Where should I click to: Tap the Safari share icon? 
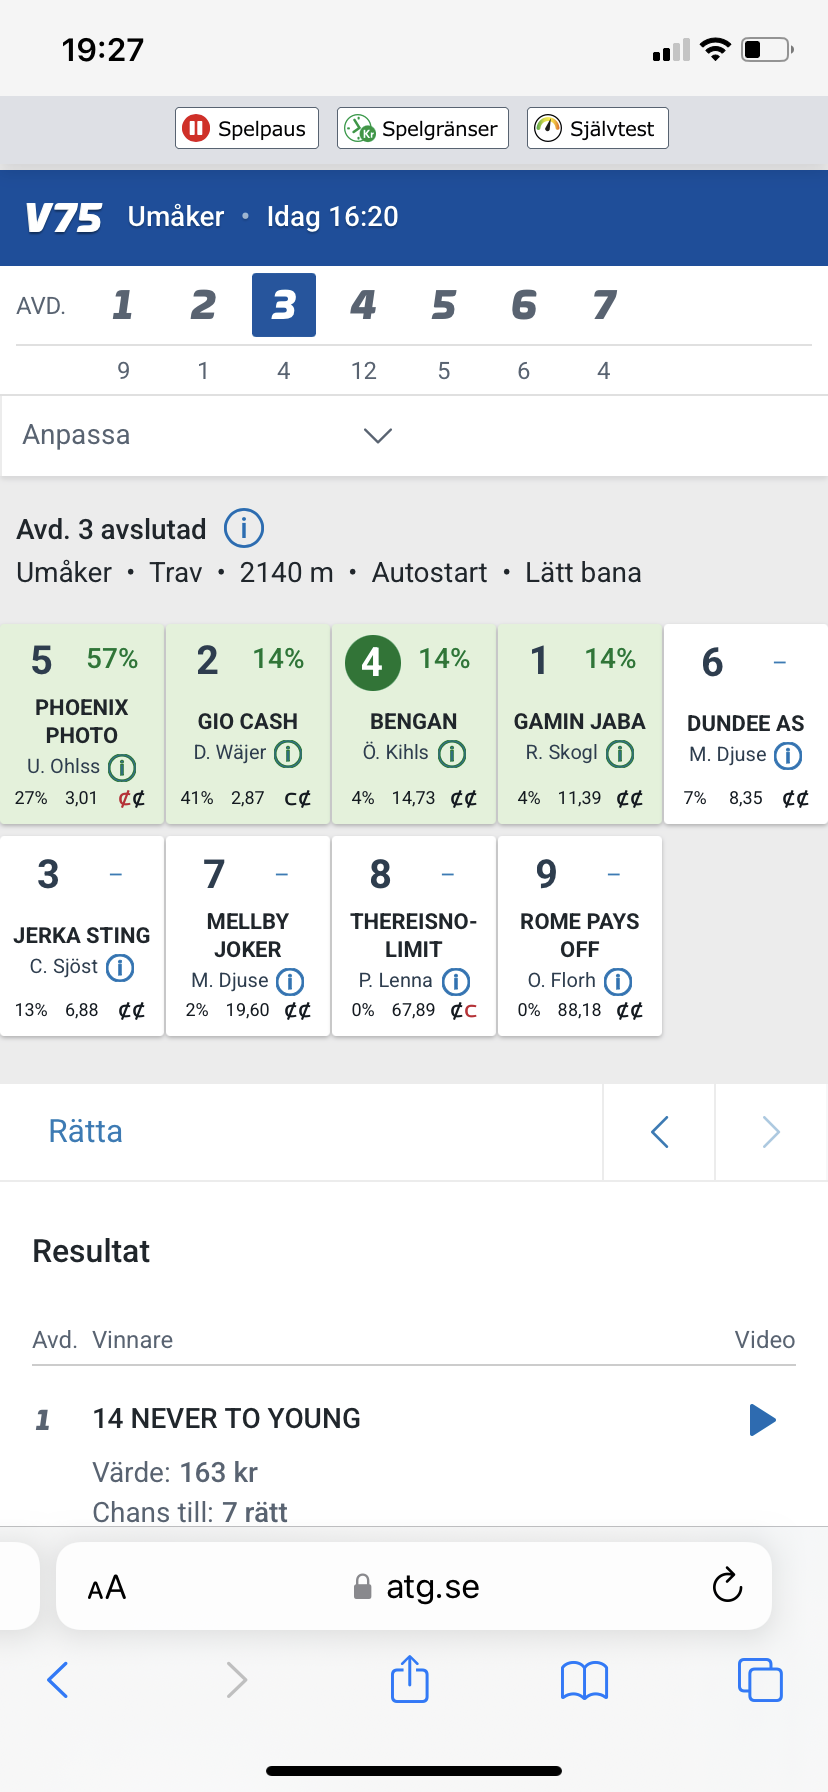tap(409, 1679)
